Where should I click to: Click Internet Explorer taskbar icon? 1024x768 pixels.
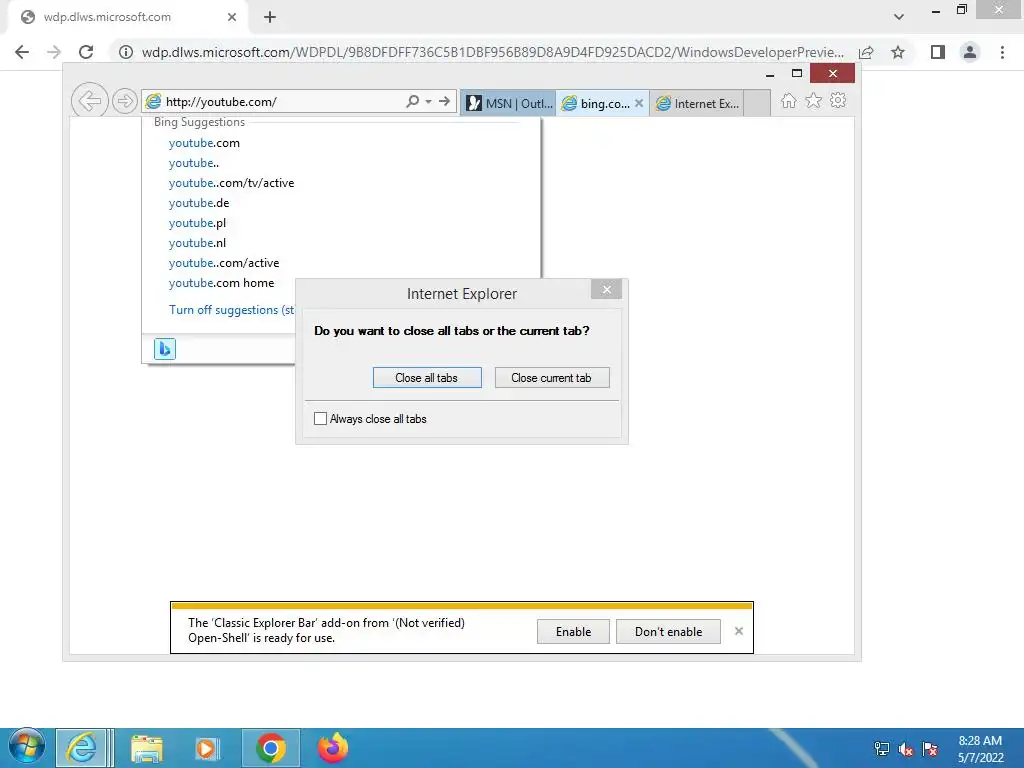82,748
